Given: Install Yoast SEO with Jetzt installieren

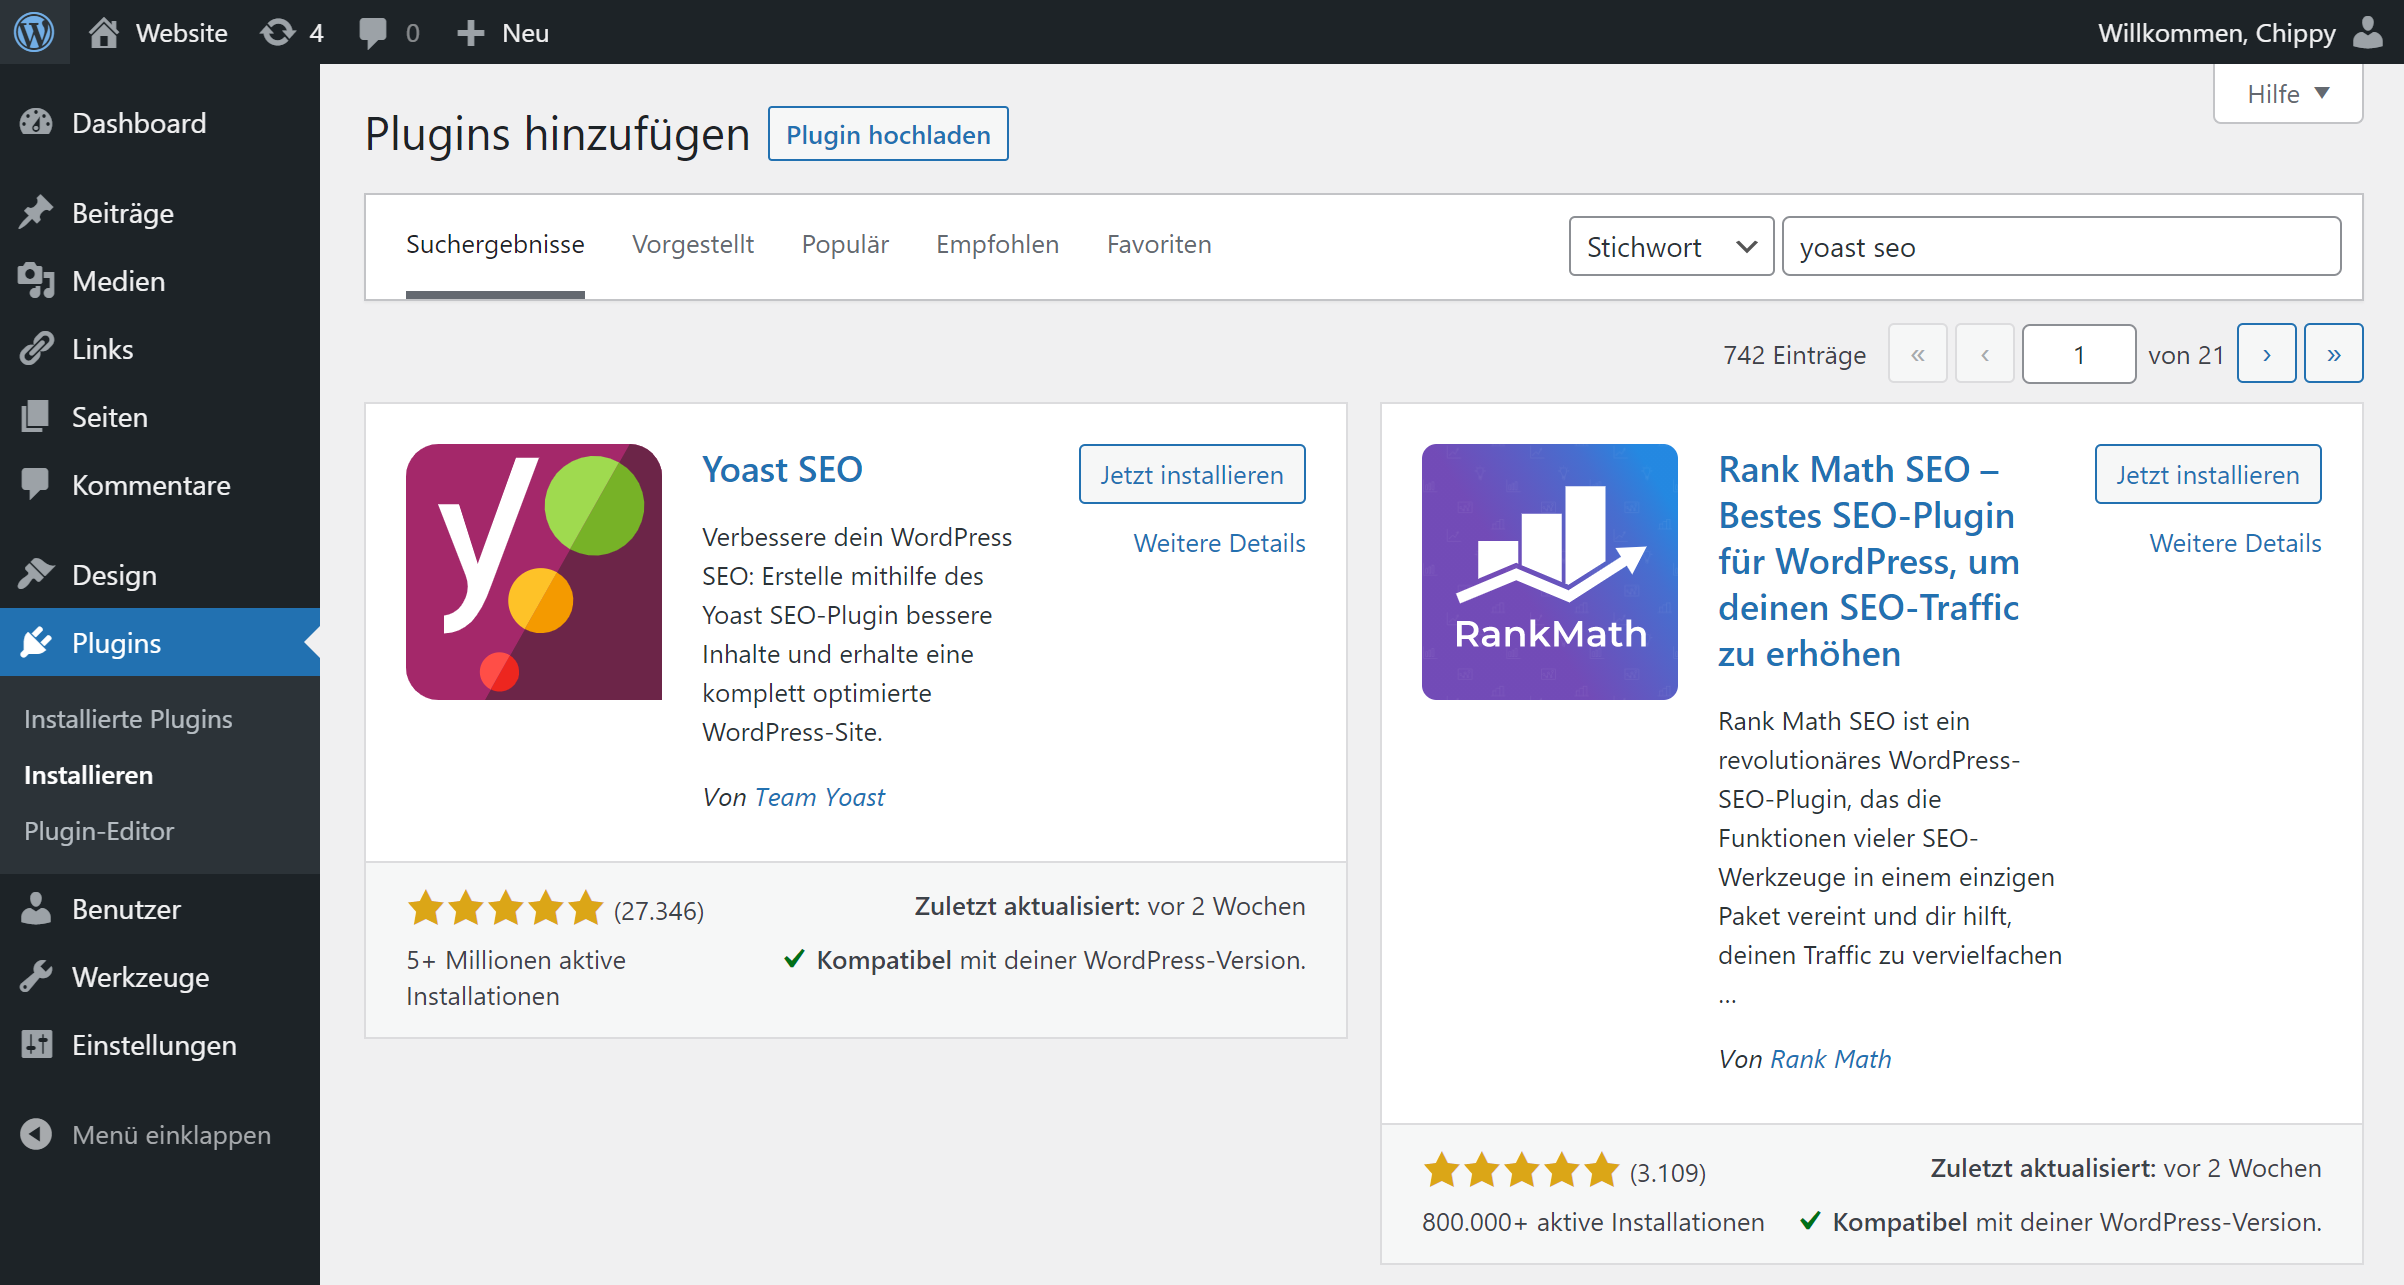Looking at the screenshot, I should coord(1191,474).
